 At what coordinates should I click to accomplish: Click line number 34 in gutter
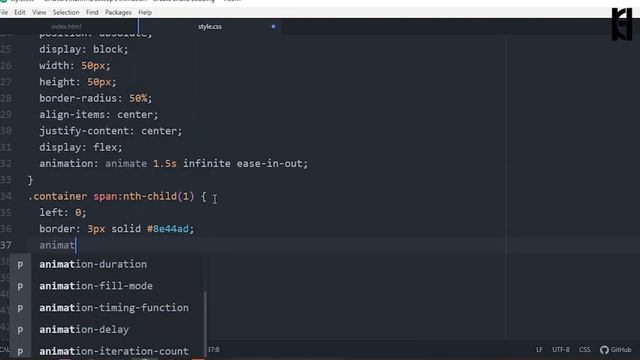click(x=6, y=196)
